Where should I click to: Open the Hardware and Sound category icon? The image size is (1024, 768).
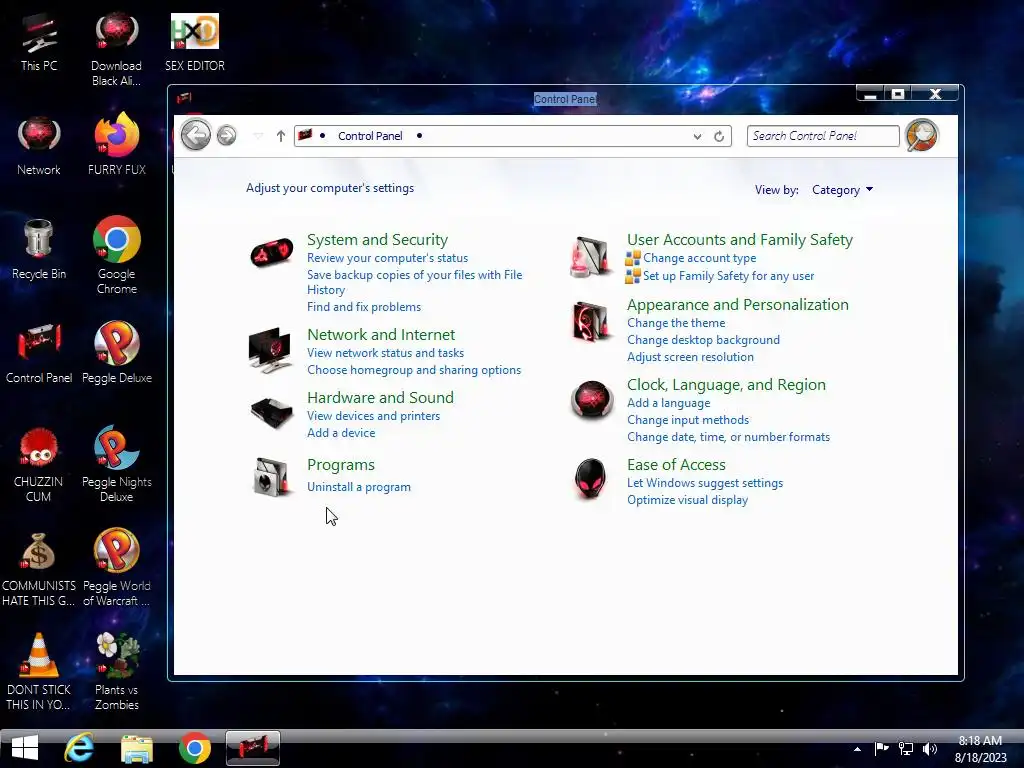[x=272, y=413]
